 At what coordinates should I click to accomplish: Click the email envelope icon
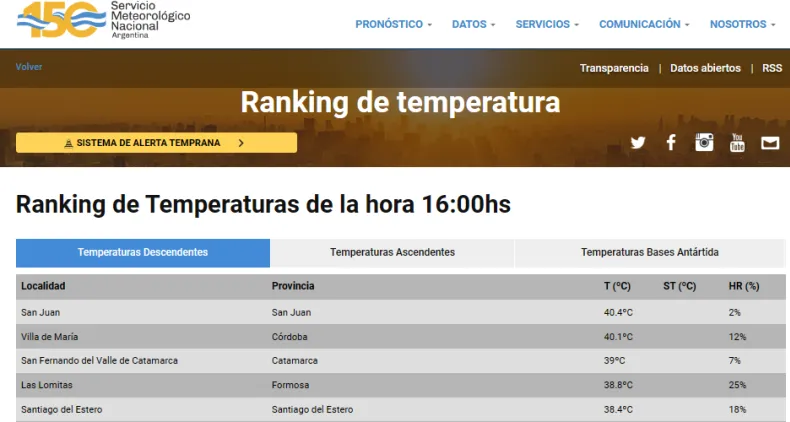pos(770,143)
